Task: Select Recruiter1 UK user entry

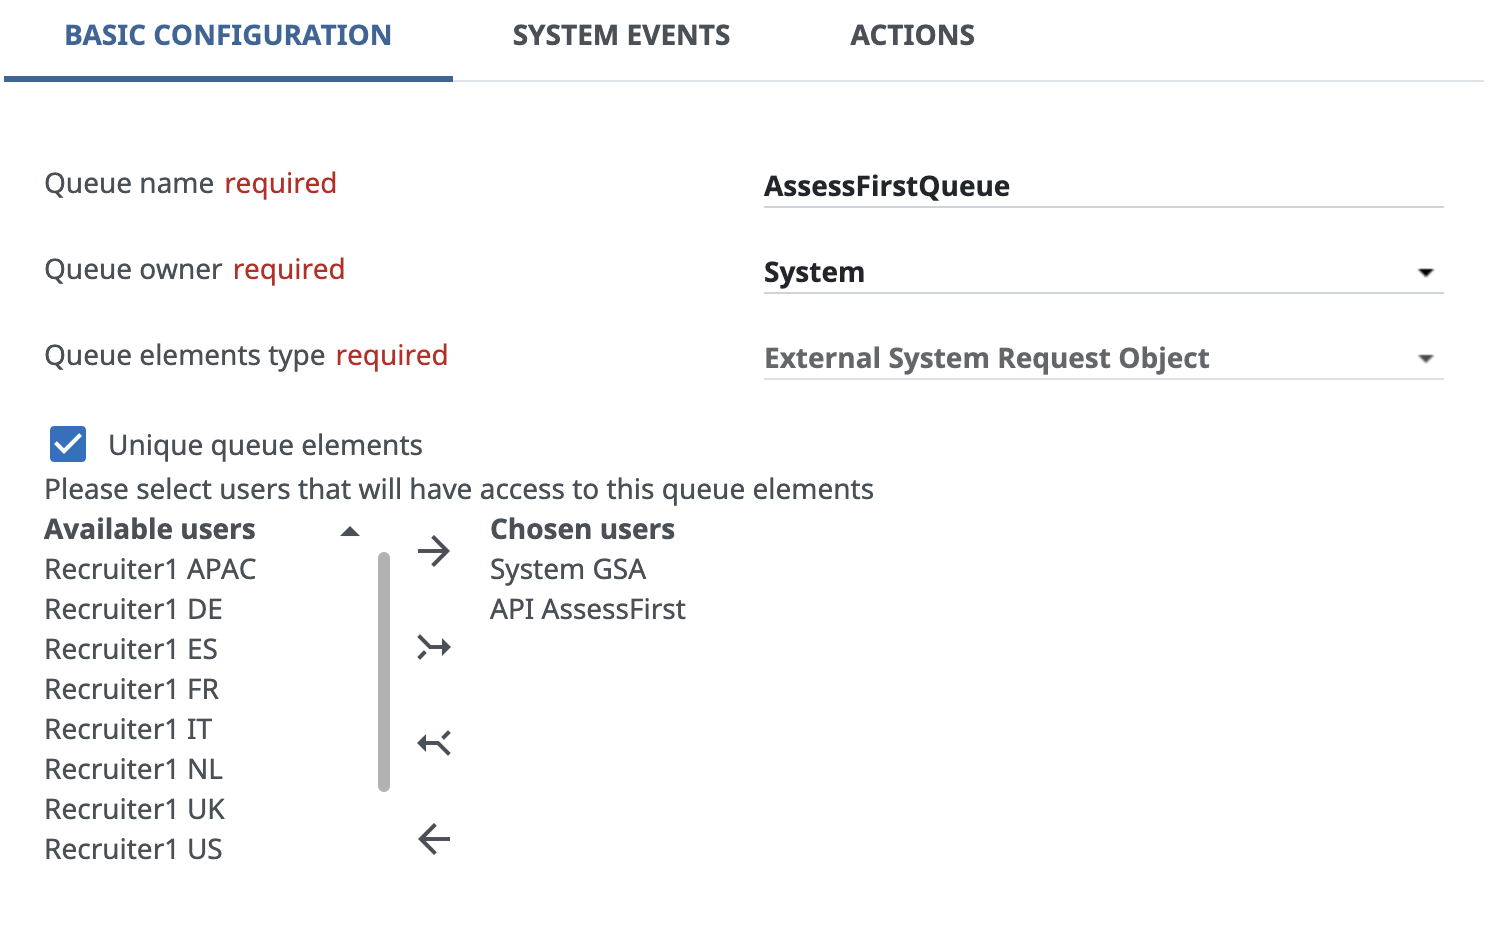Action: point(135,809)
